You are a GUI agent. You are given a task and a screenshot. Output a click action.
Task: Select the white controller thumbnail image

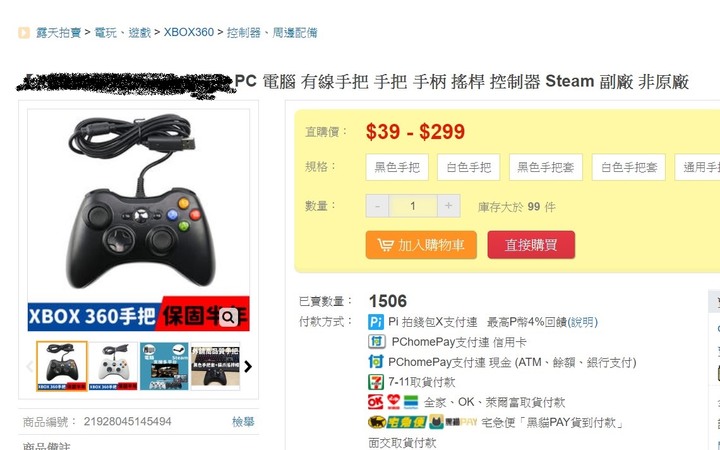click(x=113, y=366)
